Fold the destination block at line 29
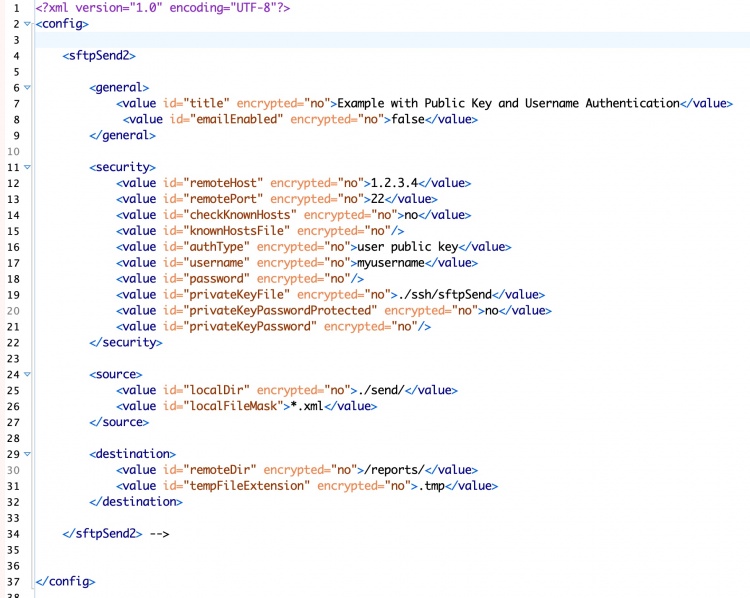 28,455
